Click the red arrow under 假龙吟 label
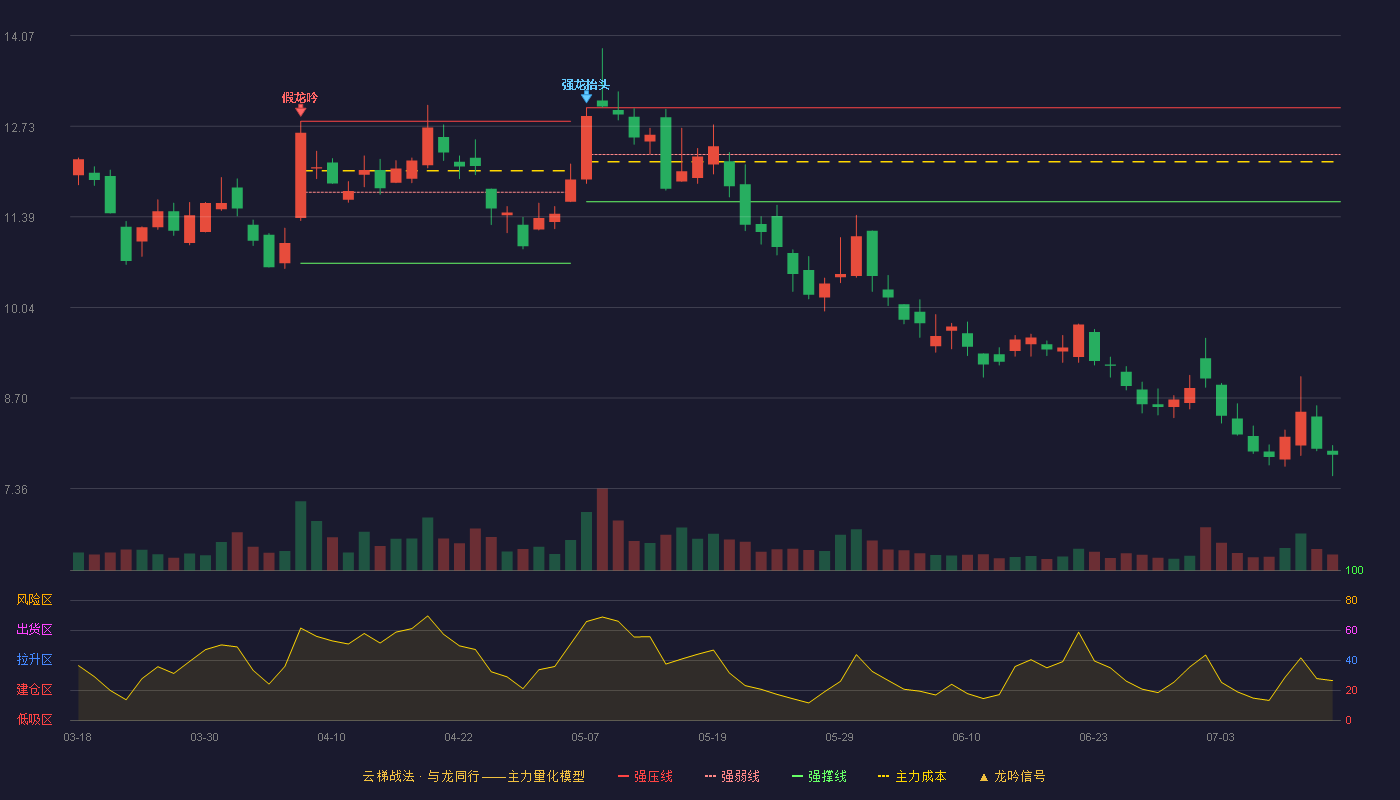The height and width of the screenshot is (800, 1400). pos(300,111)
